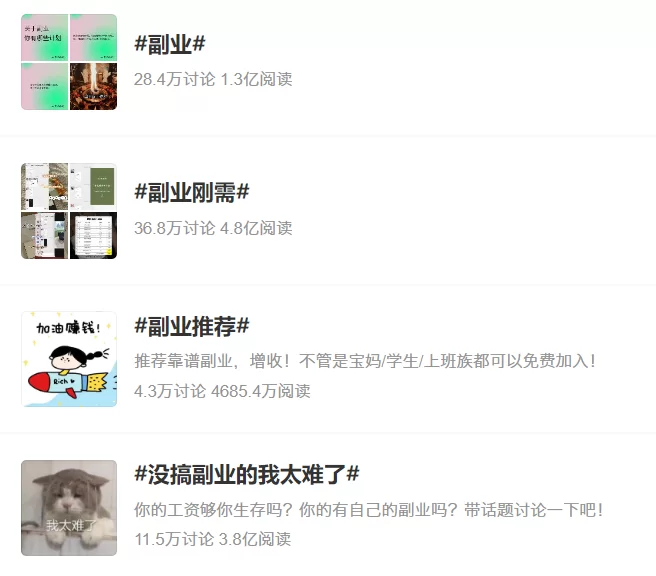Click the bottom-left photo tile in #副业刚需# collage
This screenshot has height=576, width=656.
[44, 236]
